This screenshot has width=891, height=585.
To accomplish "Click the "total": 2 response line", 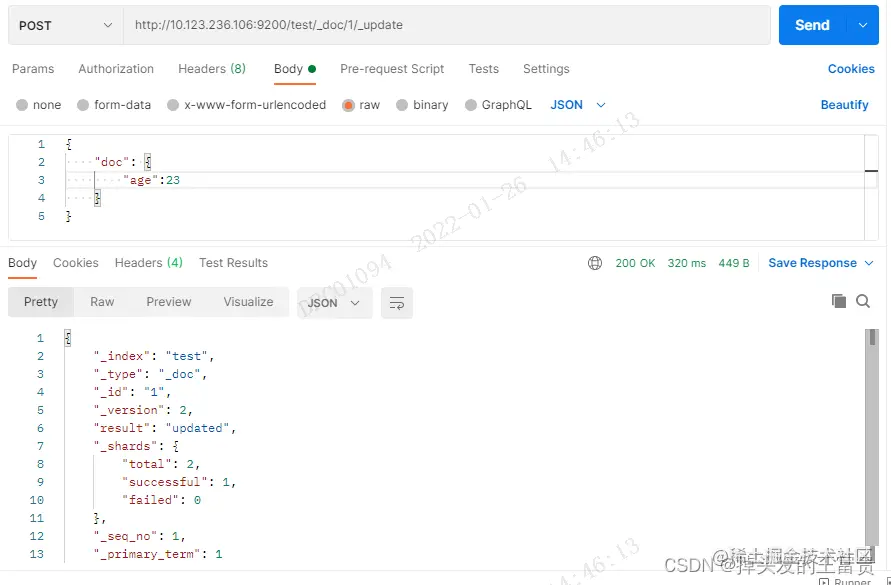I will pyautogui.click(x=161, y=464).
